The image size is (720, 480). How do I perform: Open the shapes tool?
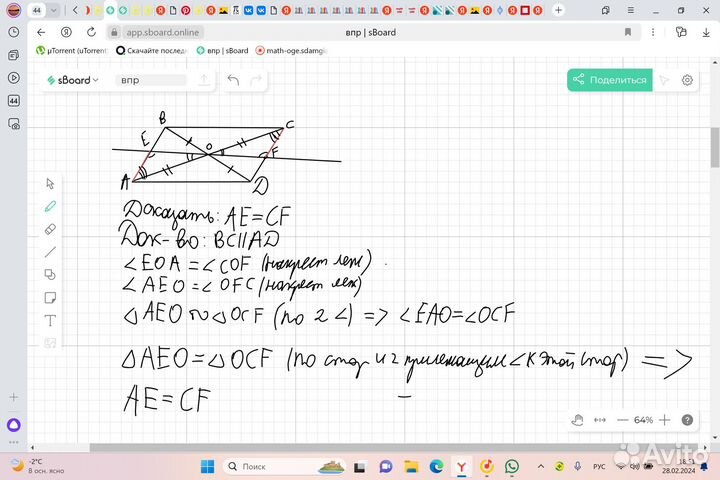coord(50,275)
